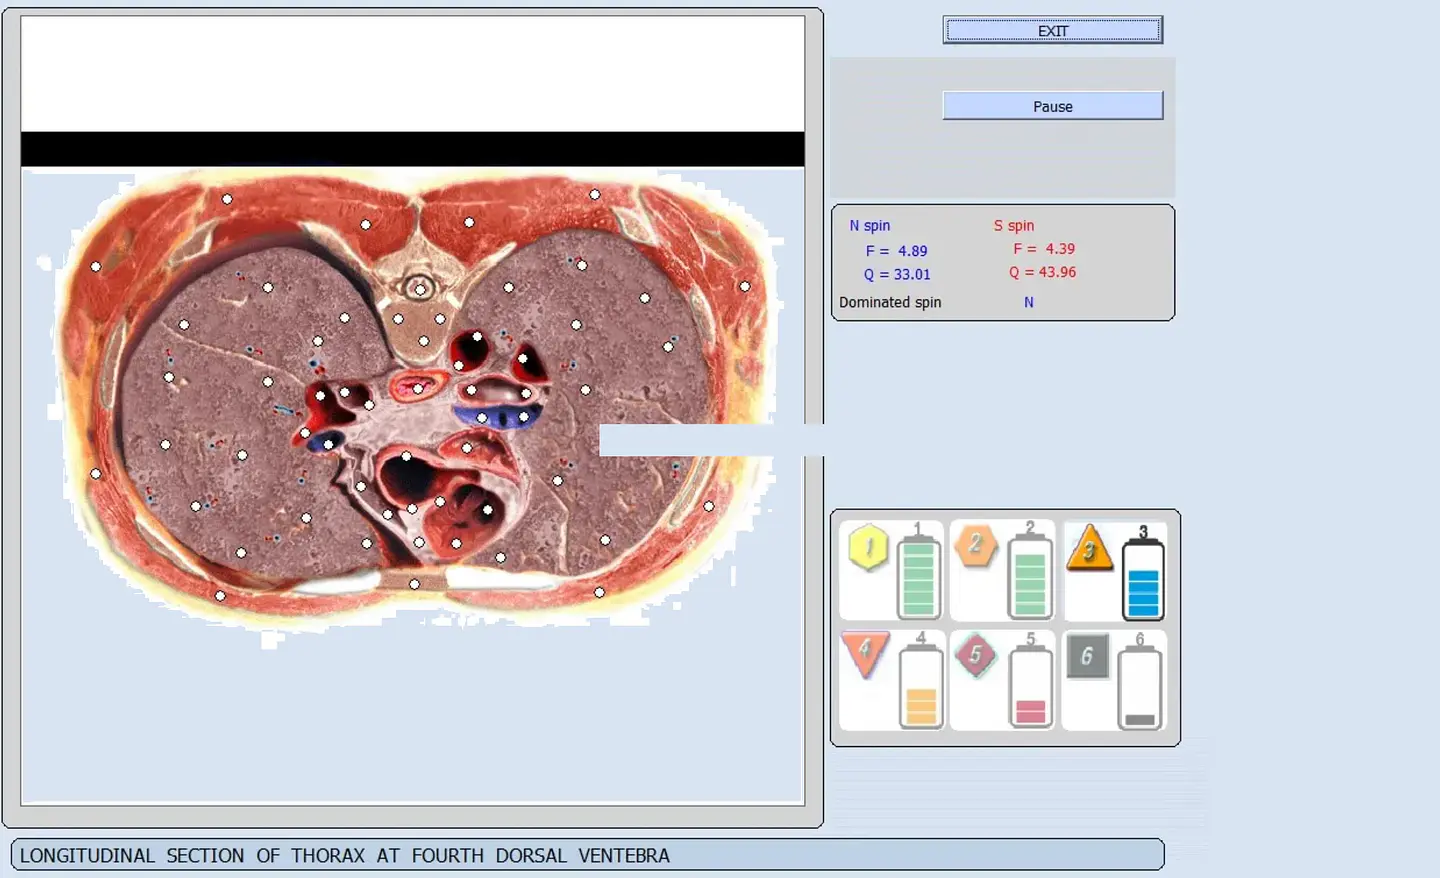Click the gray battery gauge number 6
Image resolution: width=1440 pixels, height=878 pixels.
(x=1140, y=685)
